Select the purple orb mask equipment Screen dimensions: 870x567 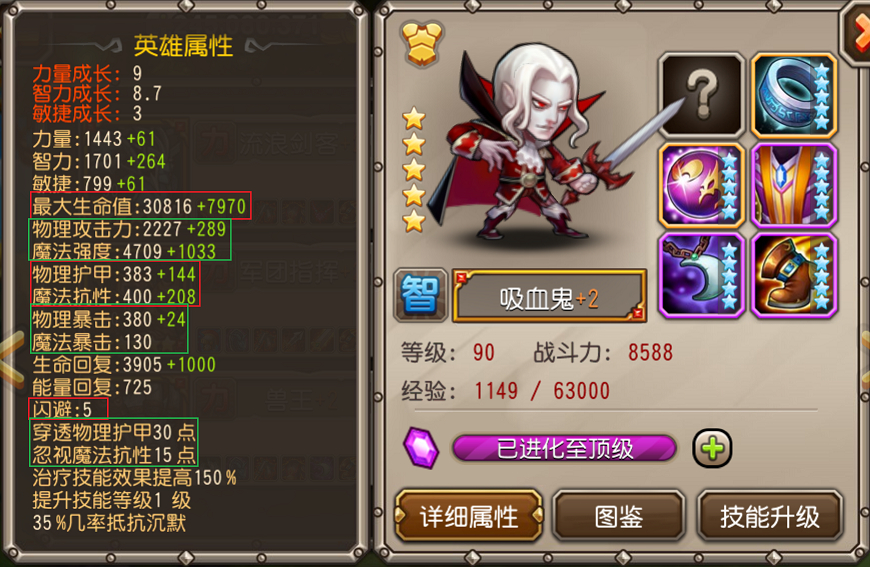coord(702,186)
